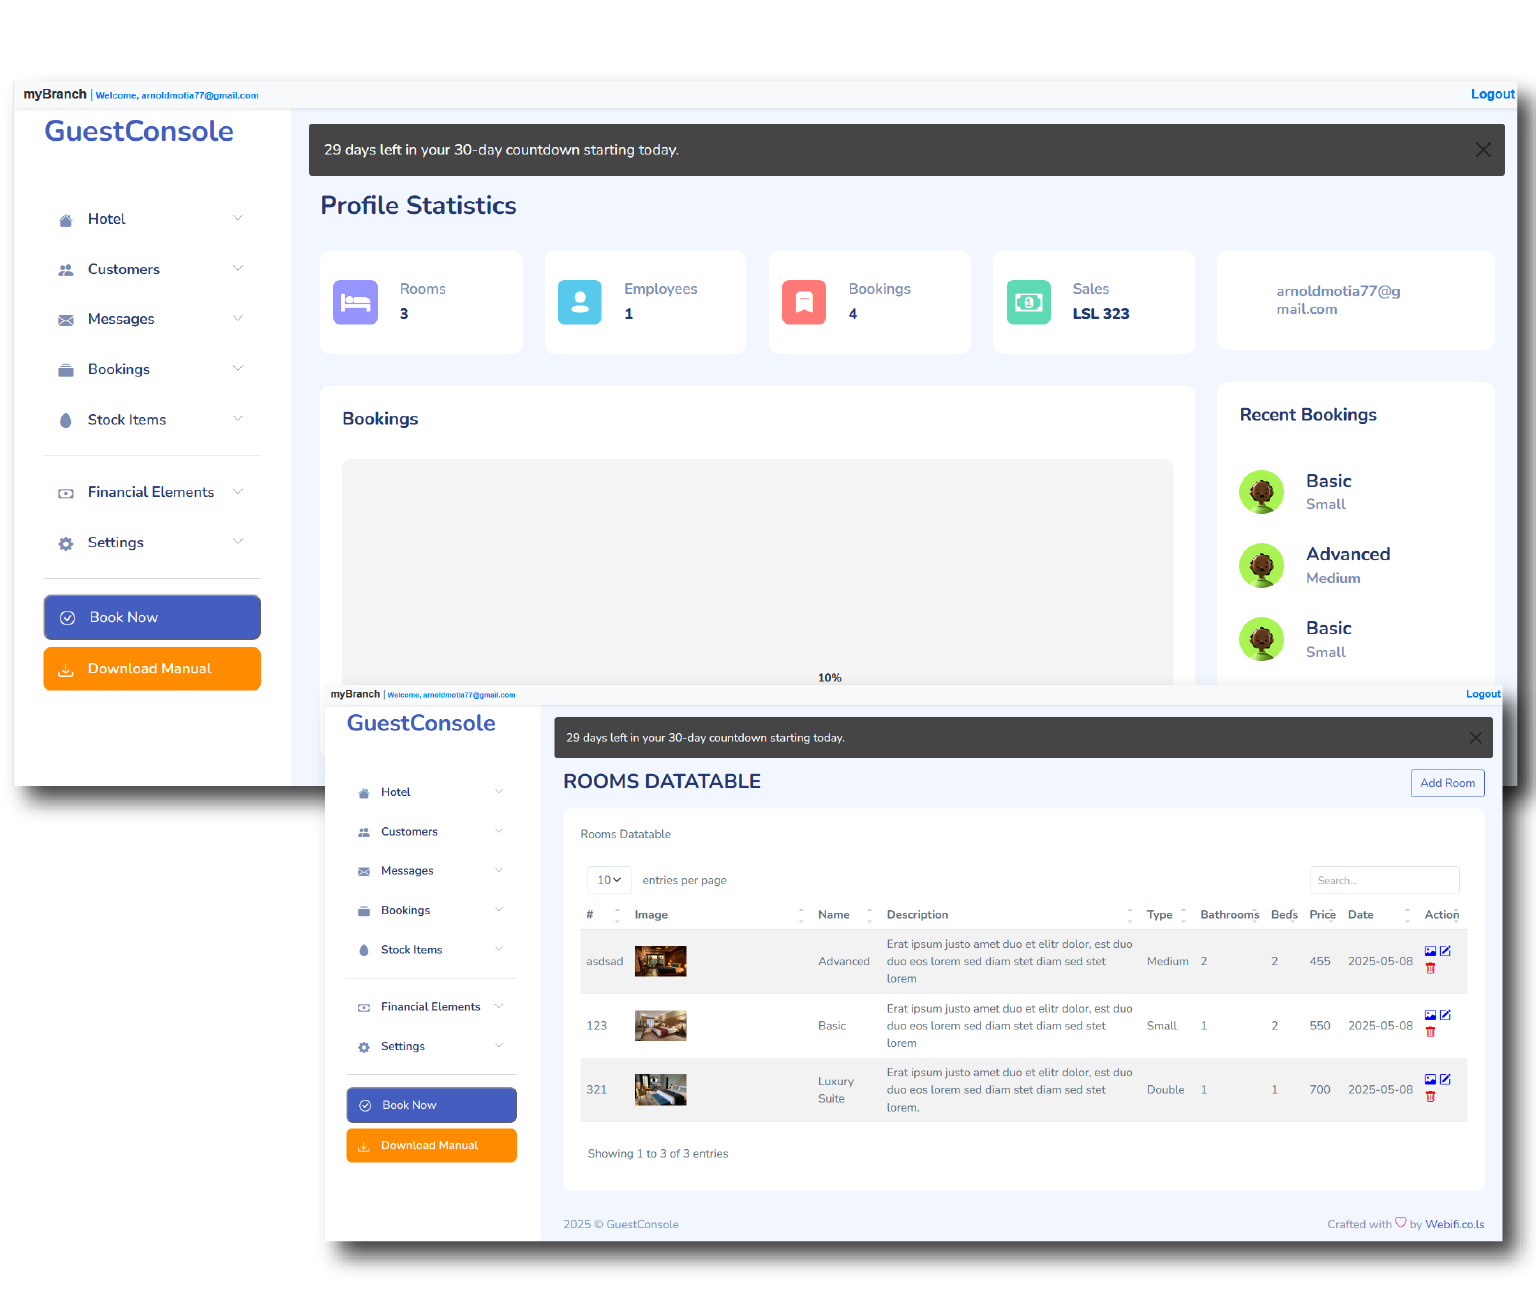Expand Hotel chevron in the Profile Statistics sidebar

click(x=238, y=219)
